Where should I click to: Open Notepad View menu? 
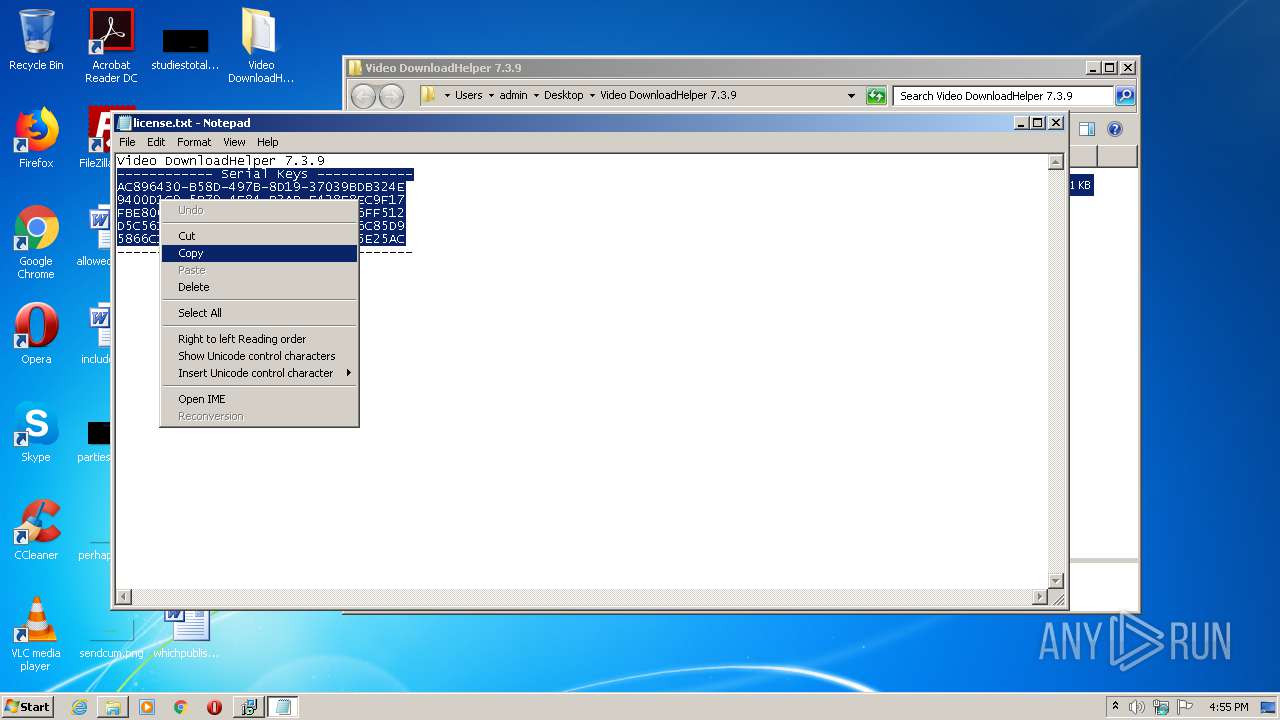coord(234,142)
